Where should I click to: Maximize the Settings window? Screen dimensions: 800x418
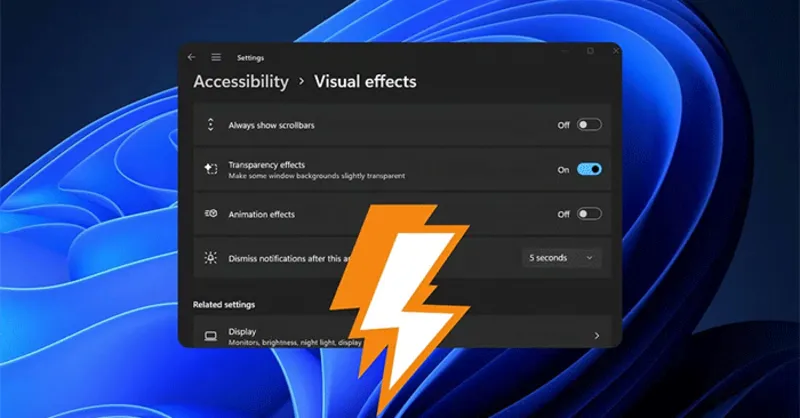(x=590, y=51)
